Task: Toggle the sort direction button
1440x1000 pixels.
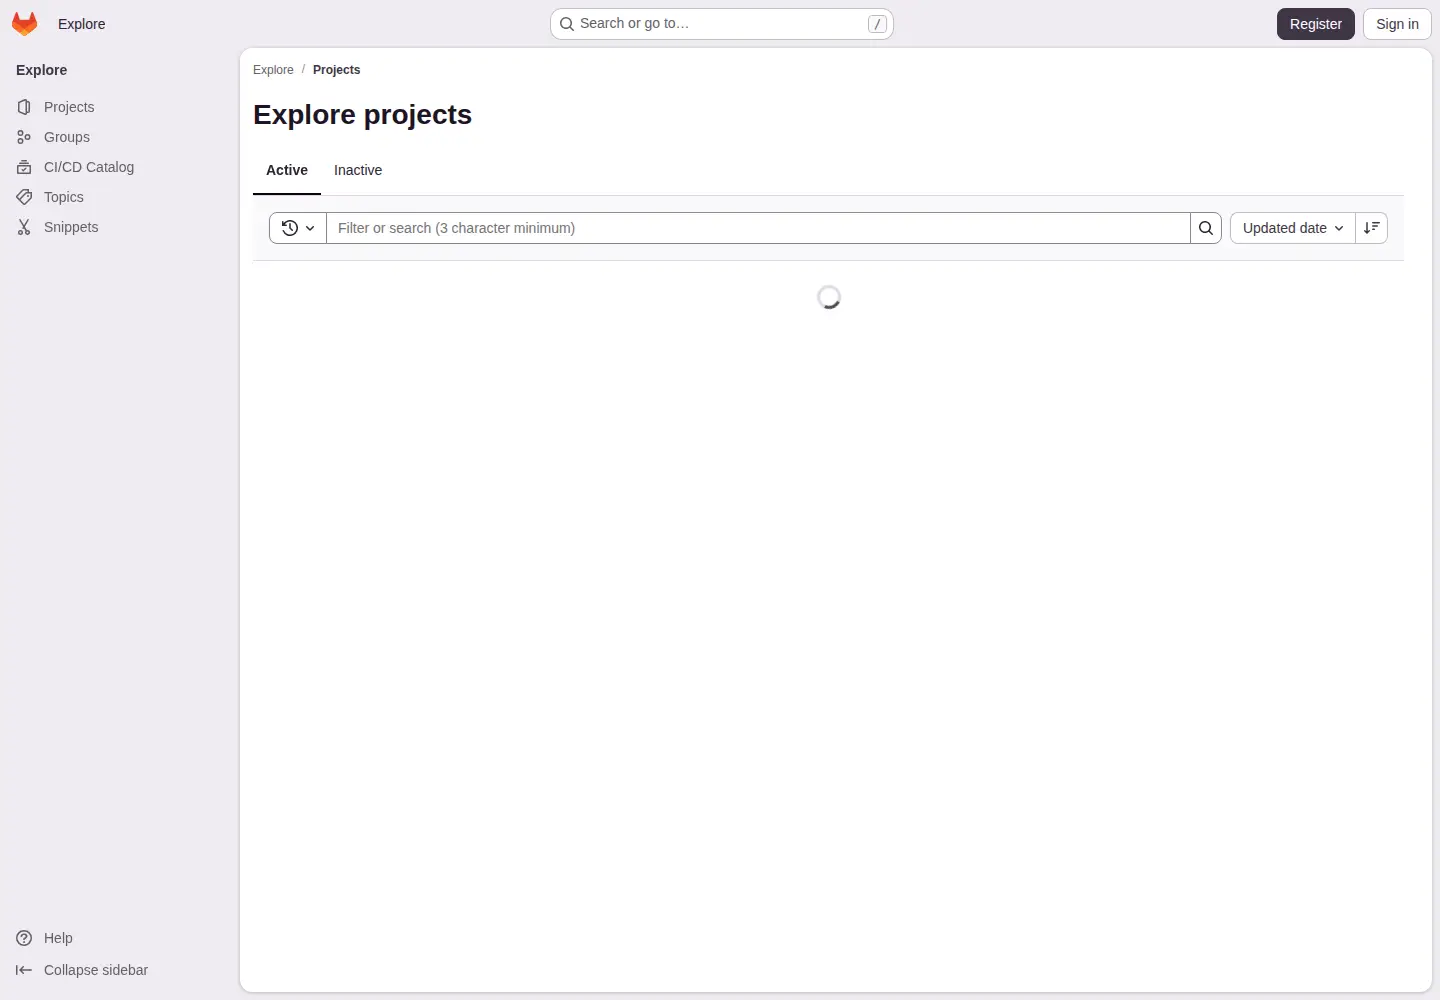Action: pyautogui.click(x=1372, y=228)
